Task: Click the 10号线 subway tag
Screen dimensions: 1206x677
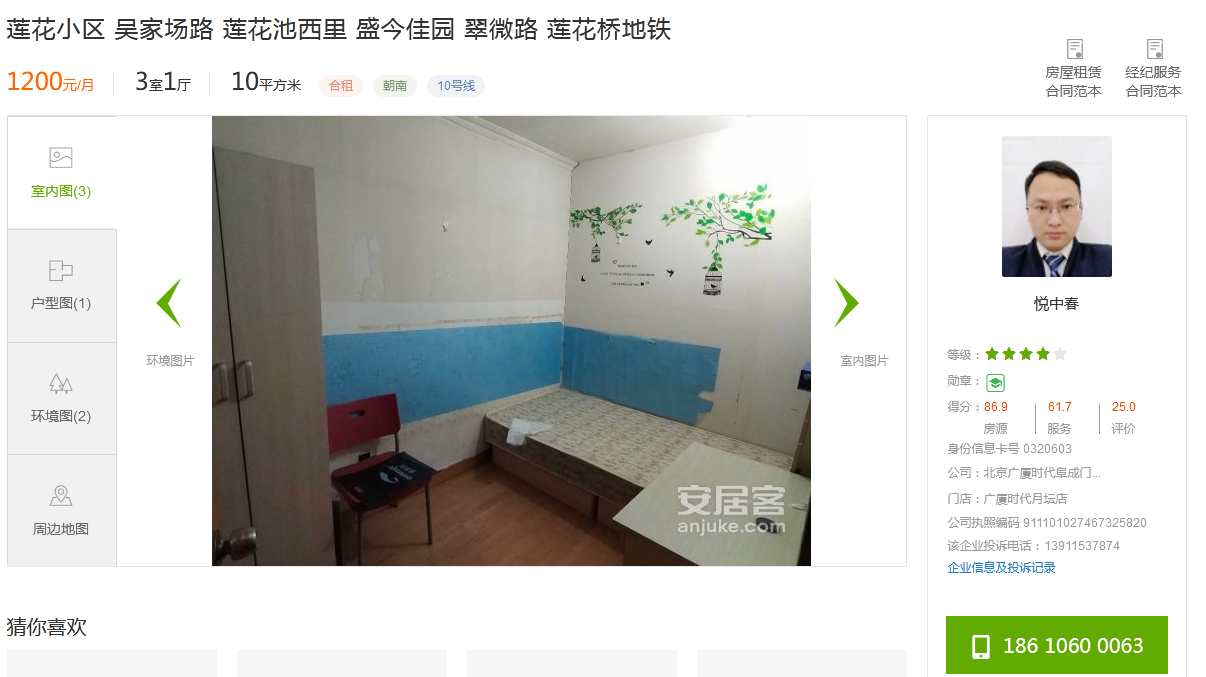Action: [456, 86]
